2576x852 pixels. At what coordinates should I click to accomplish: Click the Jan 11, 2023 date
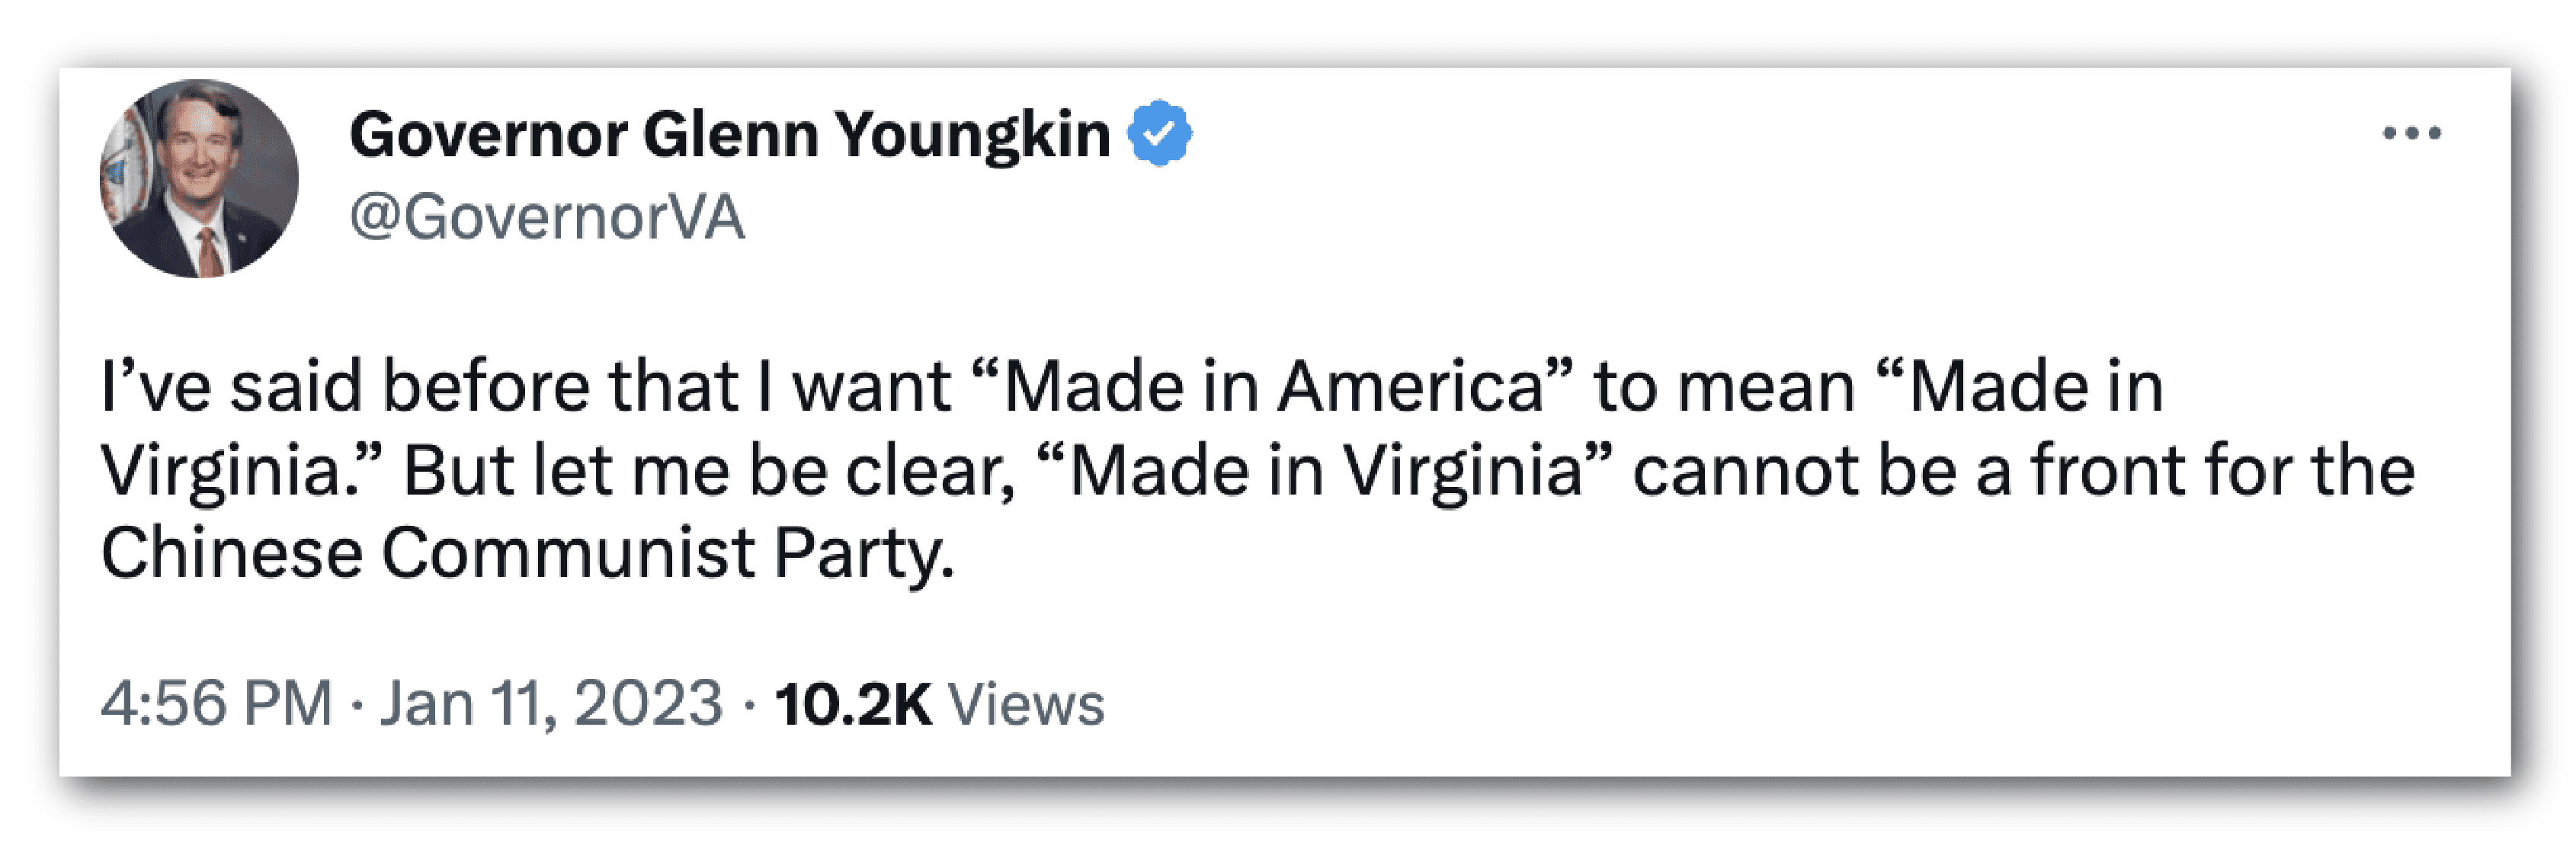[x=551, y=703]
